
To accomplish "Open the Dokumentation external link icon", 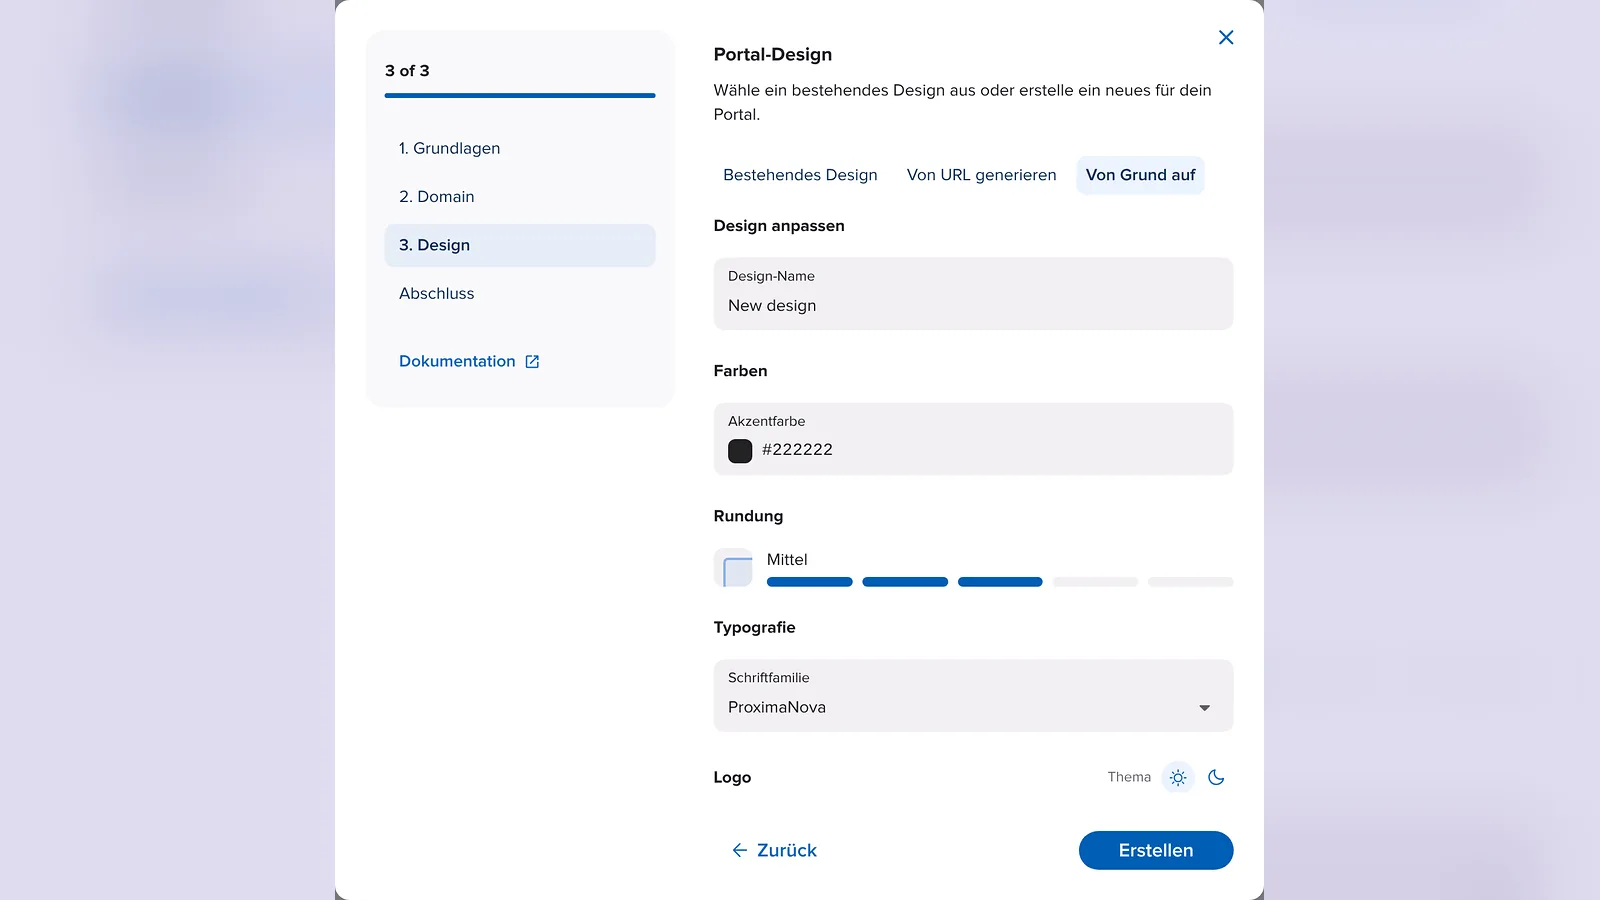I will (532, 362).
